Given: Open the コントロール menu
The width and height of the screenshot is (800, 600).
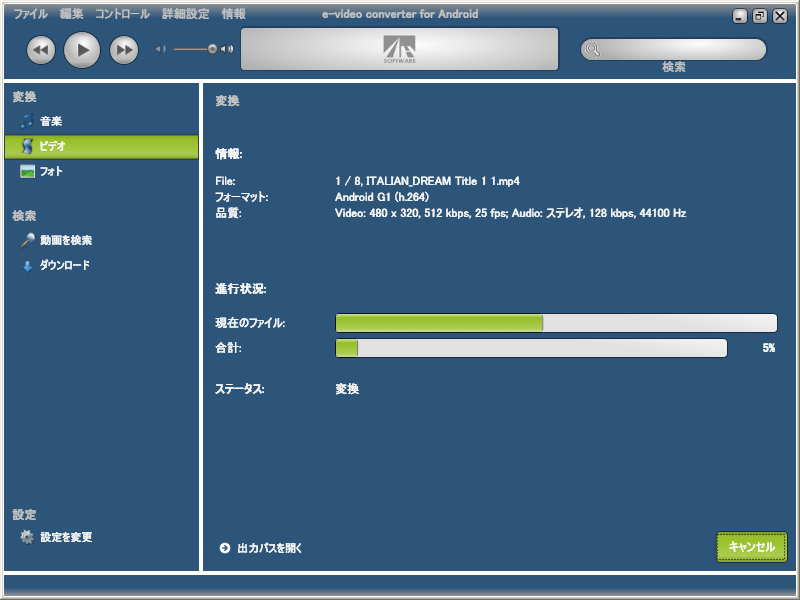Looking at the screenshot, I should (122, 14).
